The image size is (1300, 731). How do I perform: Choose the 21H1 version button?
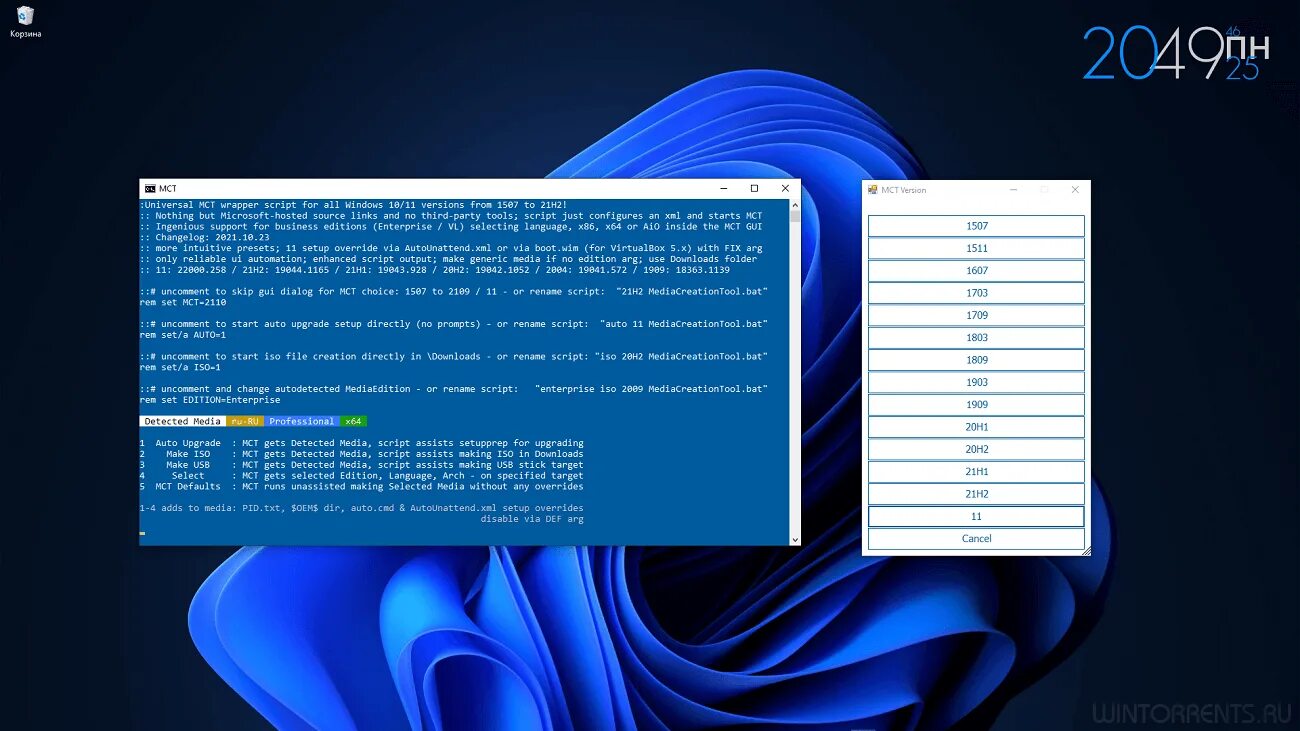pyautogui.click(x=976, y=472)
